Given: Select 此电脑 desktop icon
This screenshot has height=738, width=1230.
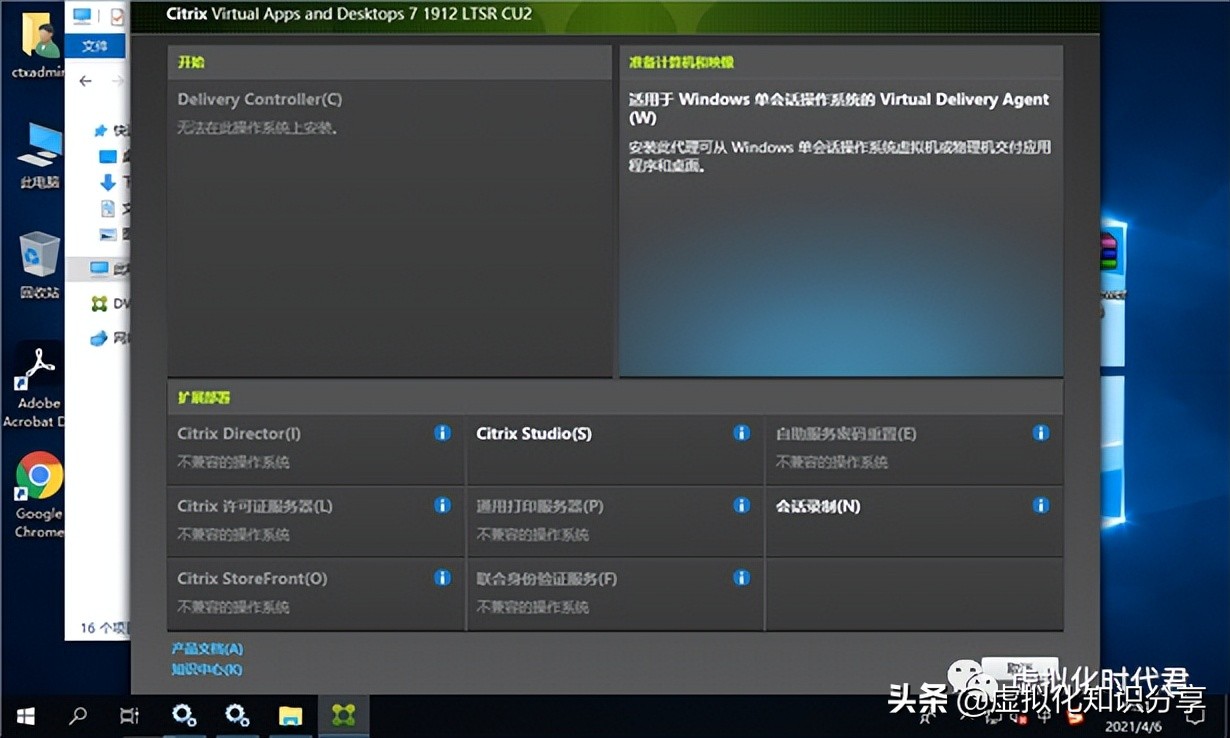Looking at the screenshot, I should click(40, 155).
